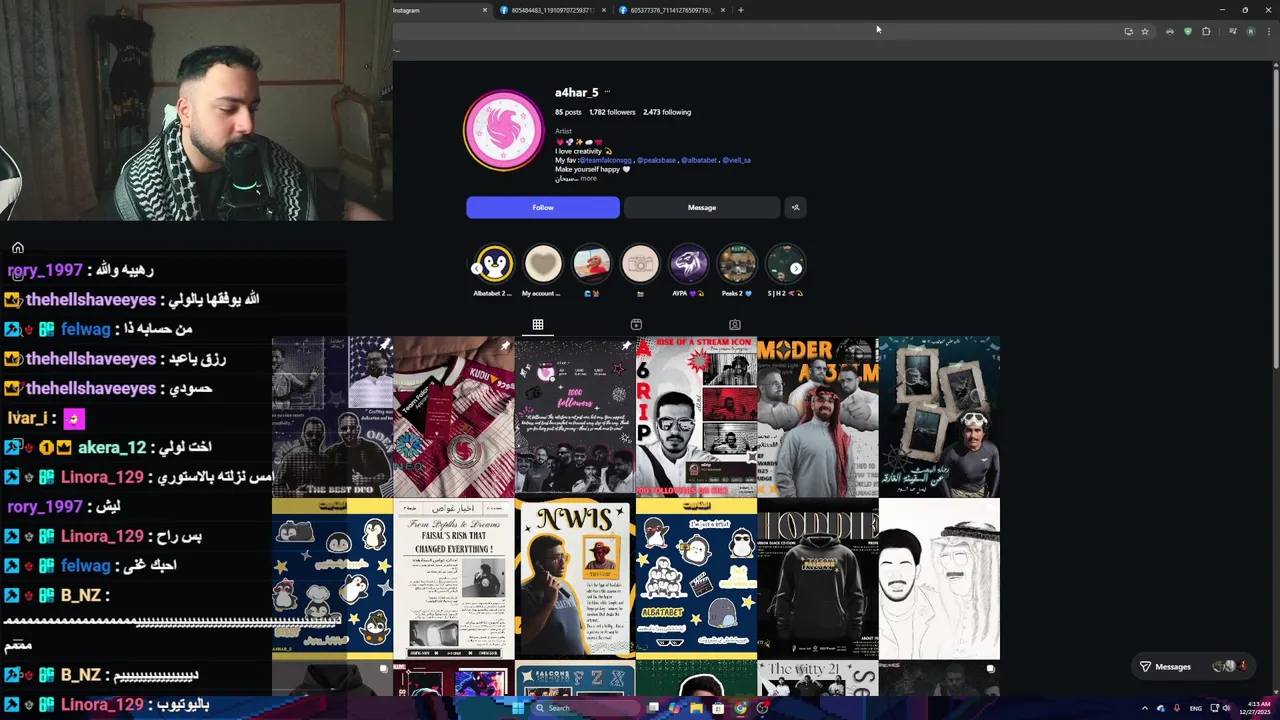Viewport: 1280px width, 720px height.
Task: Switch to the 605377376 Facebook tab
Action: coord(670,10)
